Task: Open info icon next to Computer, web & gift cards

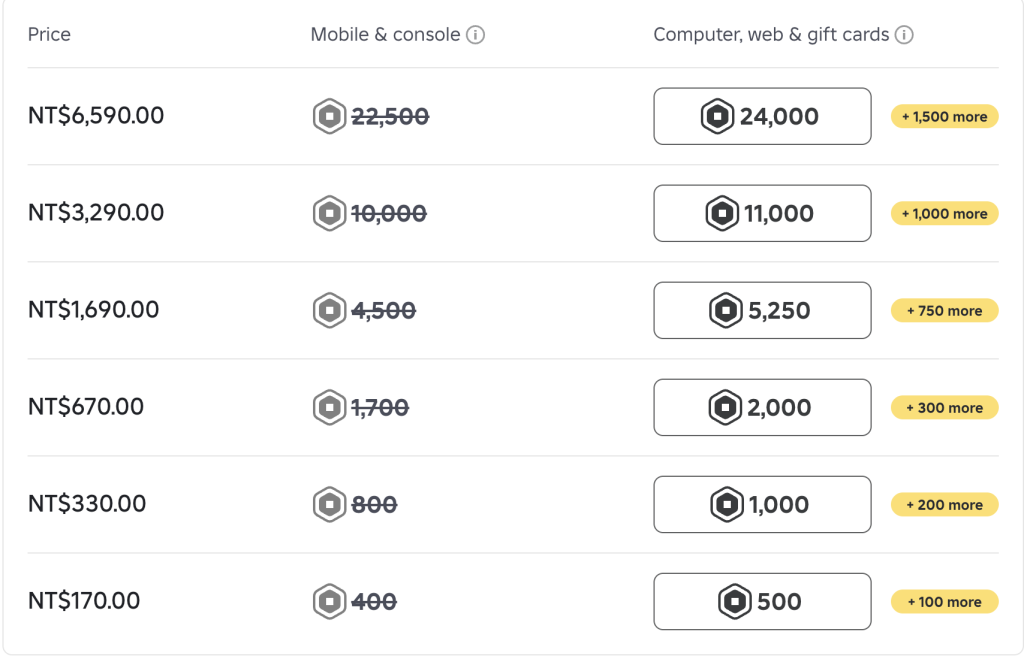Action: coord(904,35)
